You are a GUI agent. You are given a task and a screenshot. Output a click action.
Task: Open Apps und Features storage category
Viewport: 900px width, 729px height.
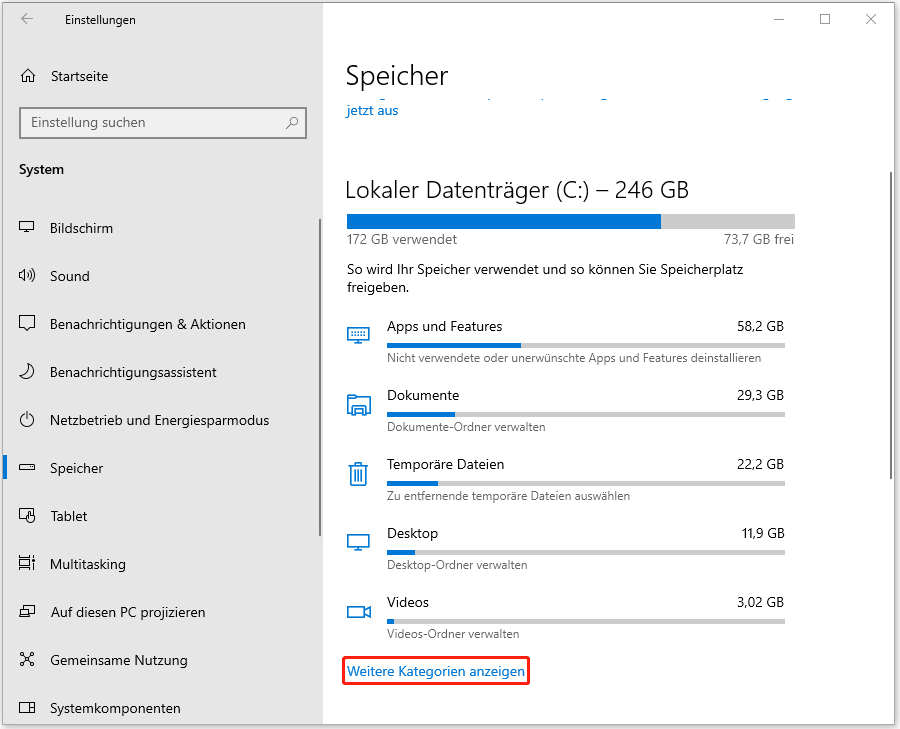pyautogui.click(x=565, y=342)
